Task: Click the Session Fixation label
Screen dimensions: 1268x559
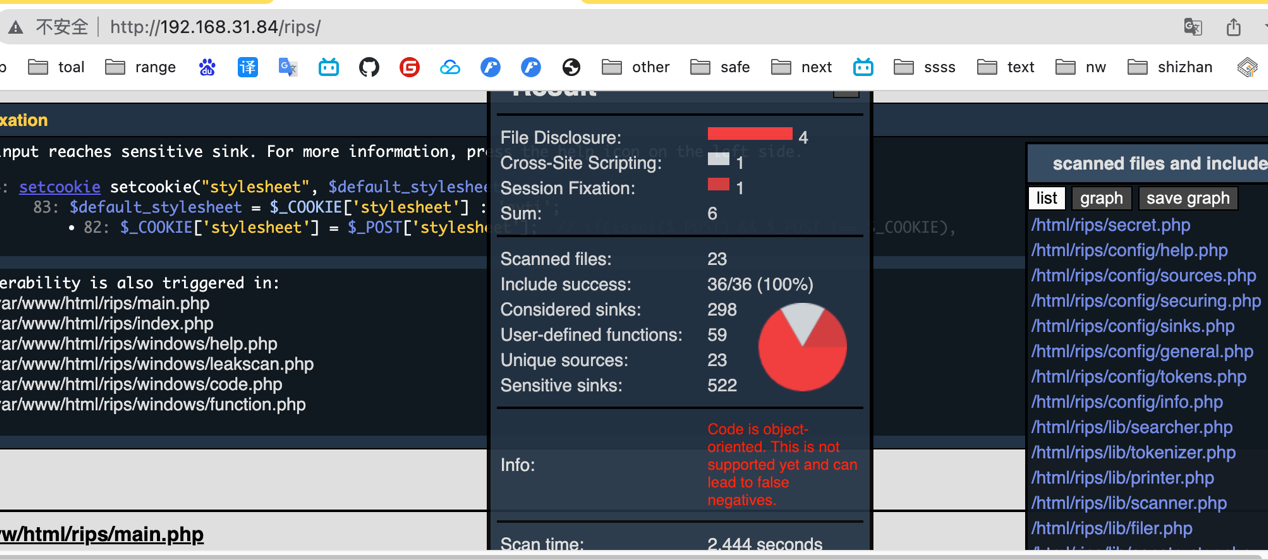Action: pyautogui.click(x=566, y=188)
